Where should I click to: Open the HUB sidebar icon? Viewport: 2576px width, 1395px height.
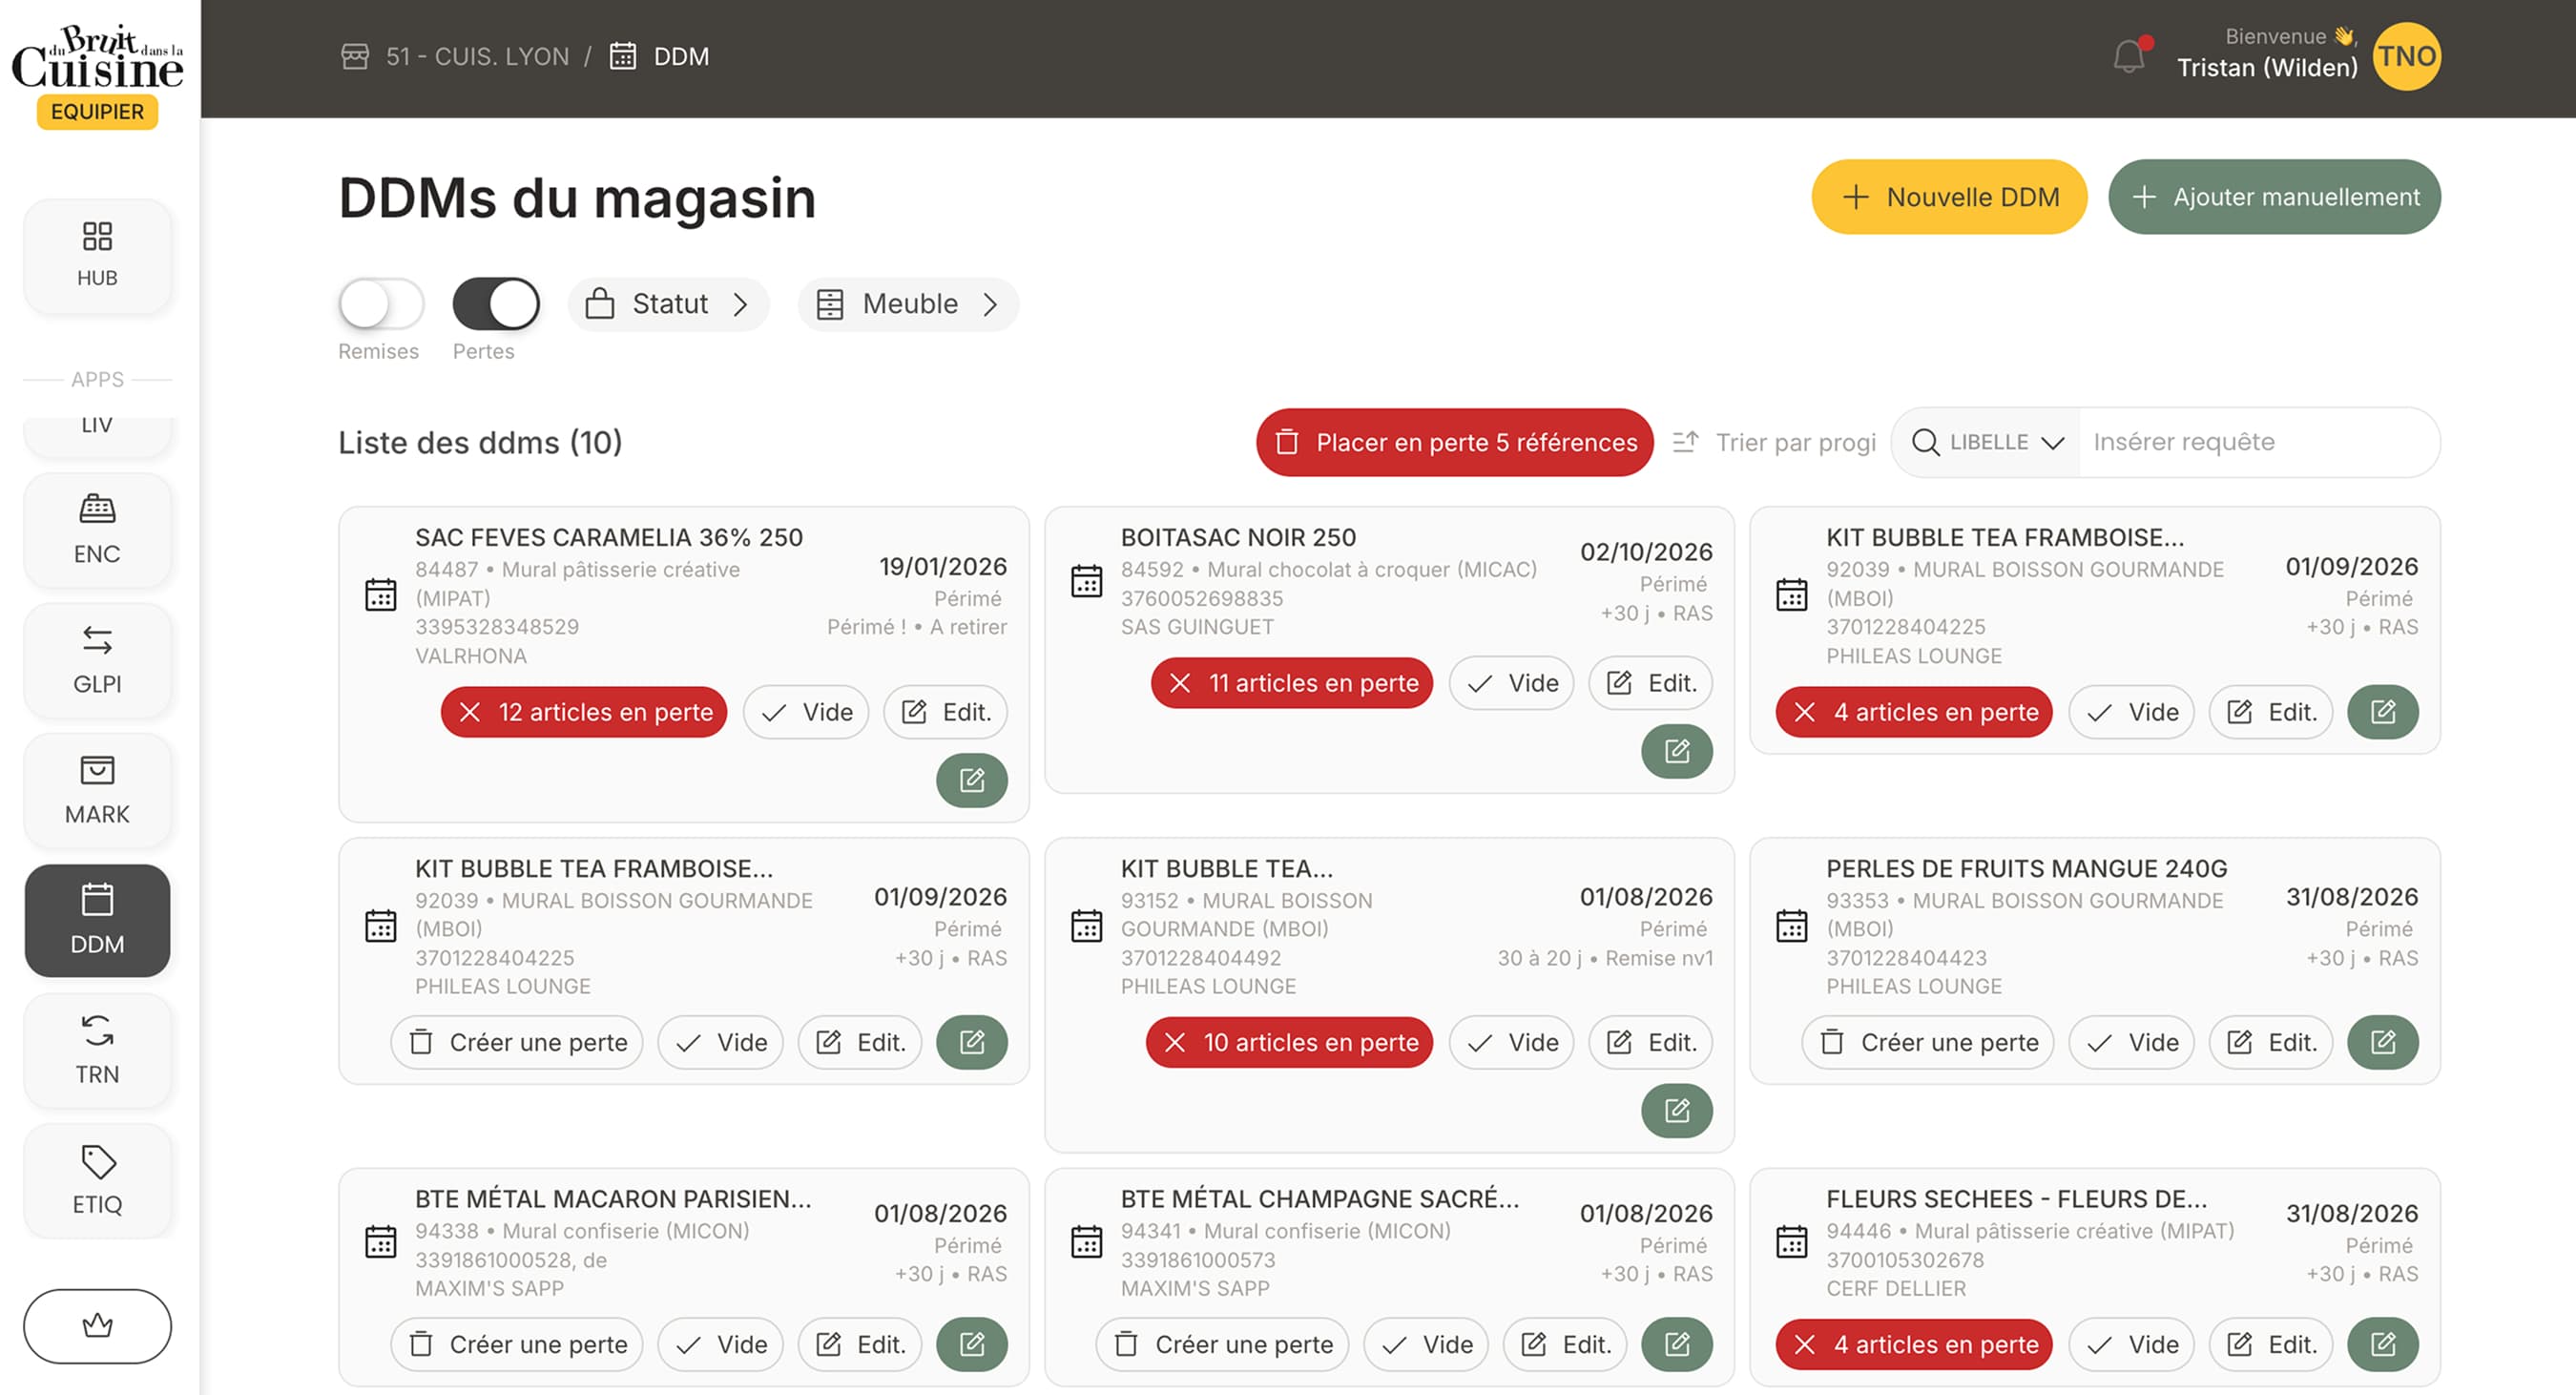tap(97, 255)
